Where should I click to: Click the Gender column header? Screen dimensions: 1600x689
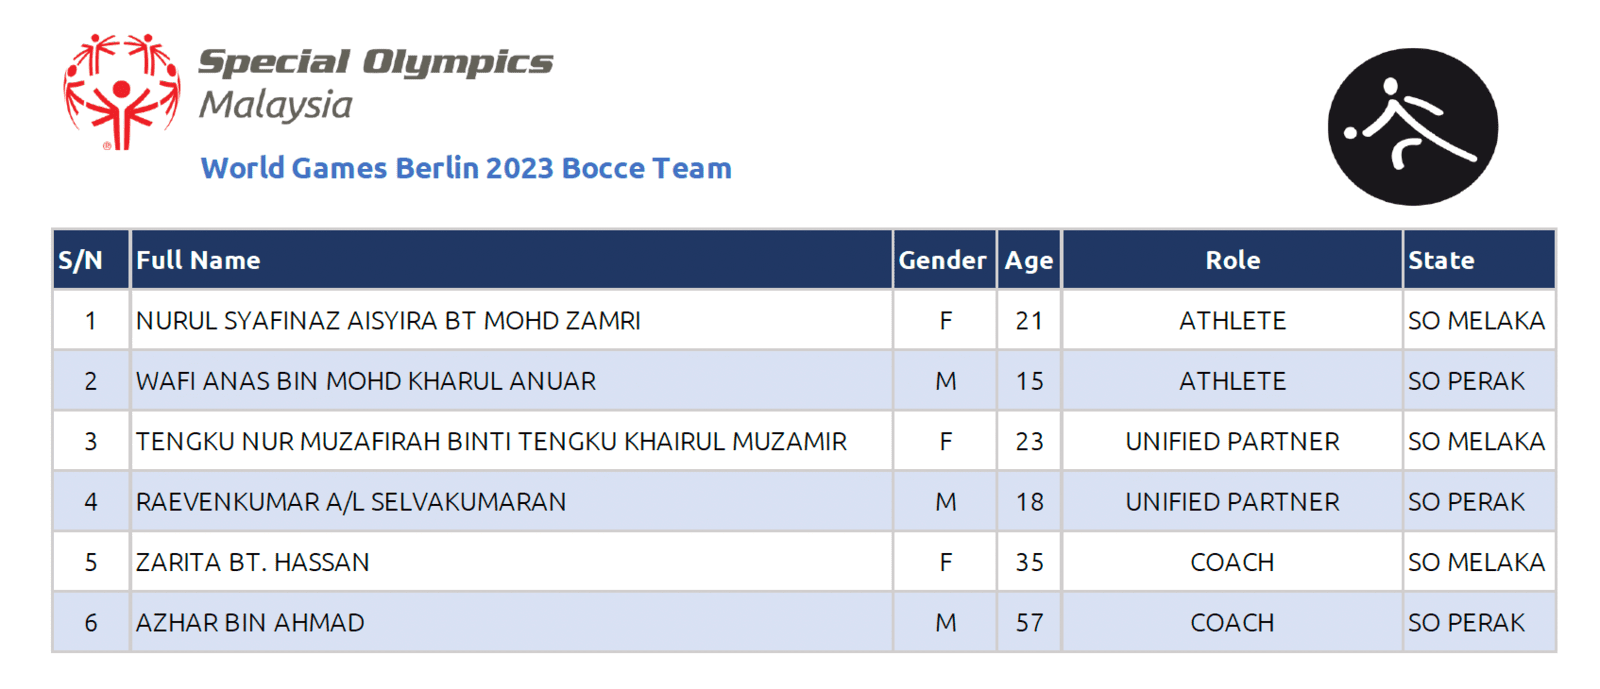click(x=944, y=260)
